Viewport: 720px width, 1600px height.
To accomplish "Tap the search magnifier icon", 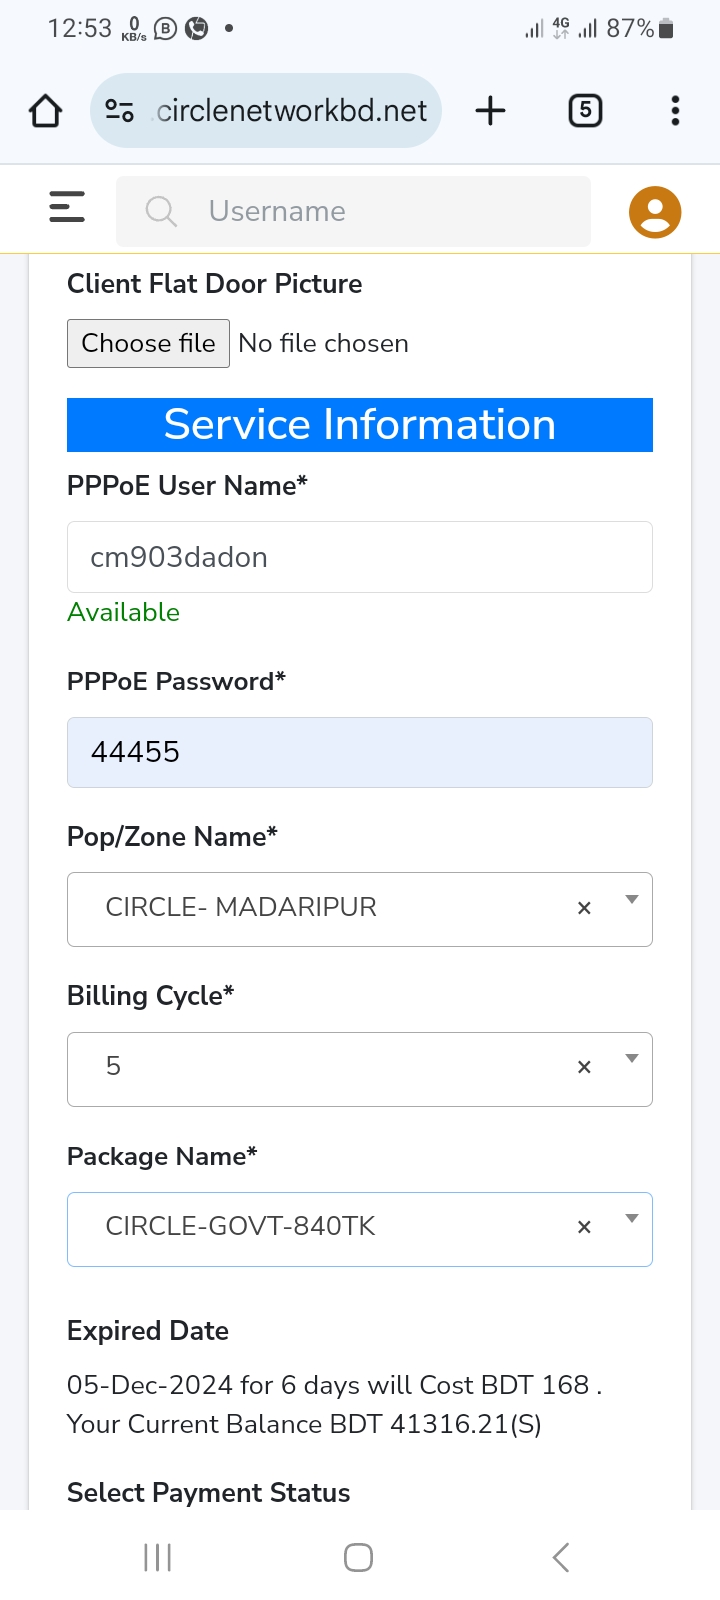I will pyautogui.click(x=161, y=211).
